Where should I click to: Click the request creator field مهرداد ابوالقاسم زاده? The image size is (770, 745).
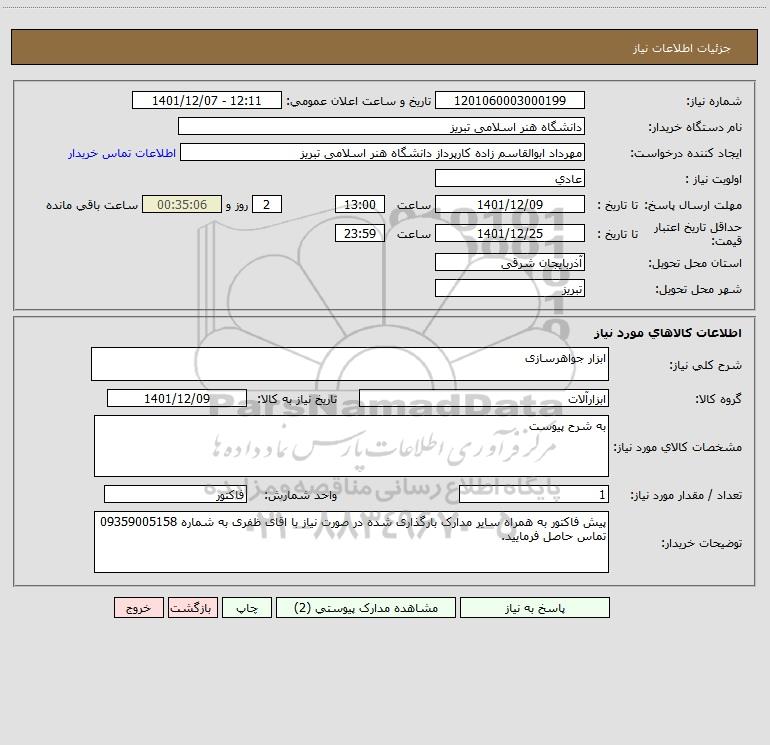[382, 152]
